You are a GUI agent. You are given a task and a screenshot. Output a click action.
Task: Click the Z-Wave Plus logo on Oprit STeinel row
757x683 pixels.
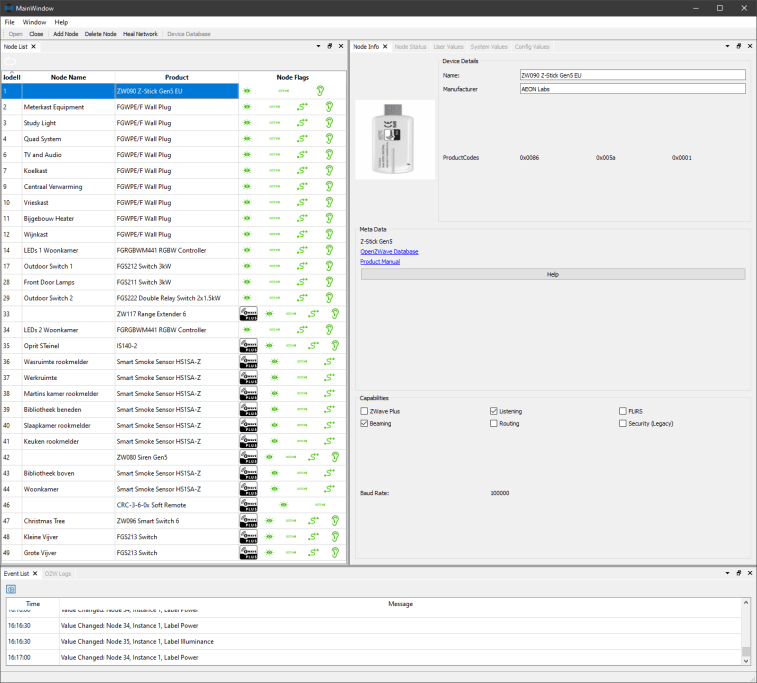(249, 346)
